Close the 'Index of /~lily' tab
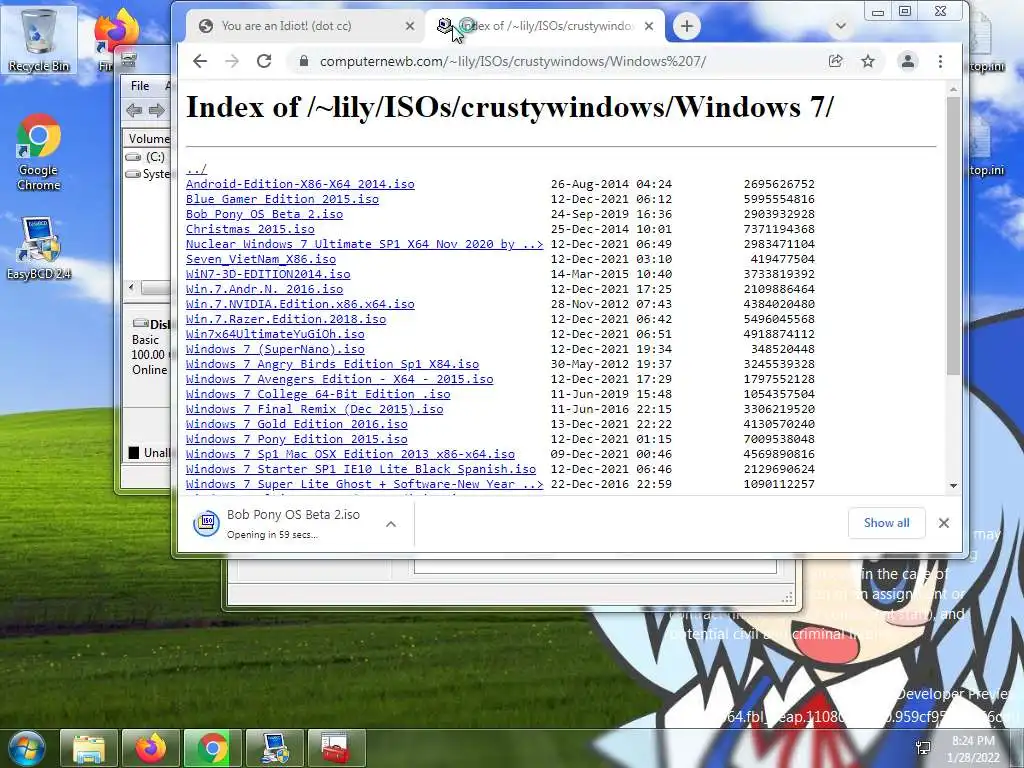 tap(648, 26)
